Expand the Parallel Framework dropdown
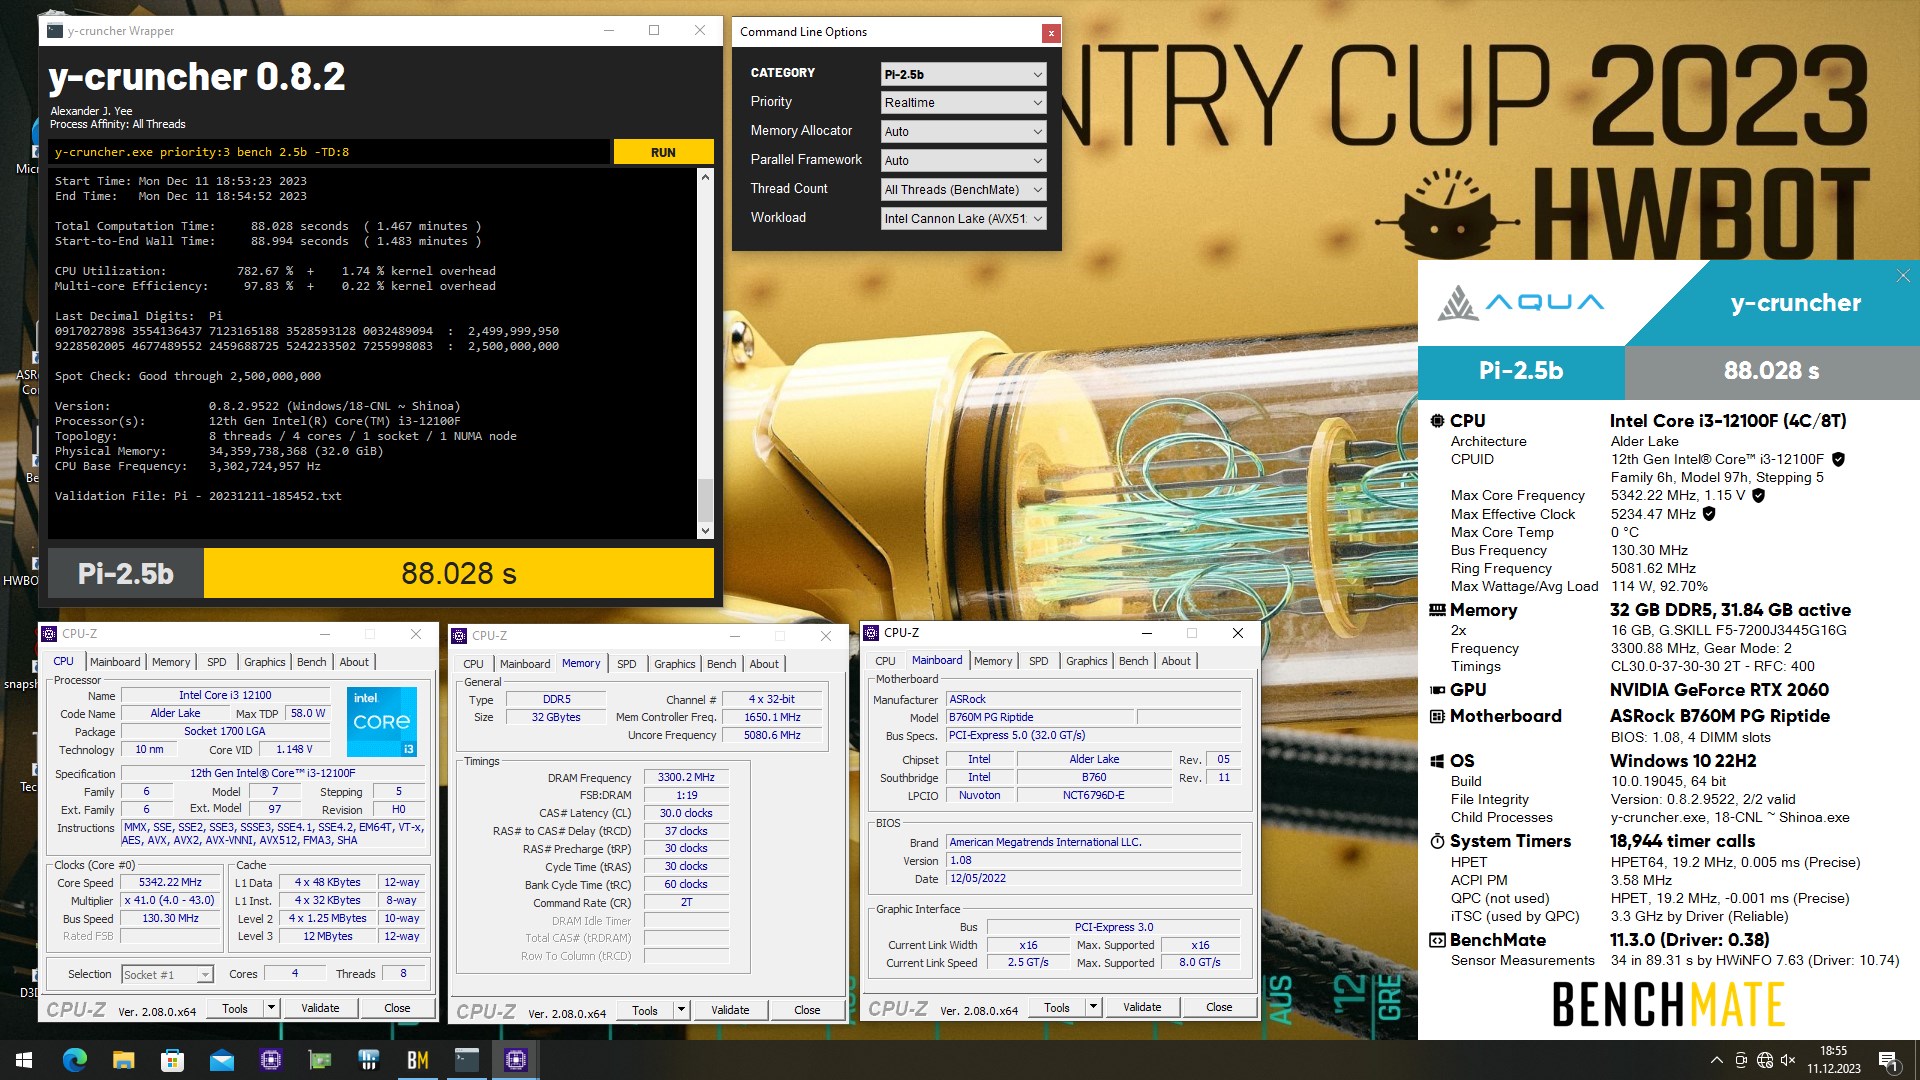The height and width of the screenshot is (1080, 1920). point(964,161)
